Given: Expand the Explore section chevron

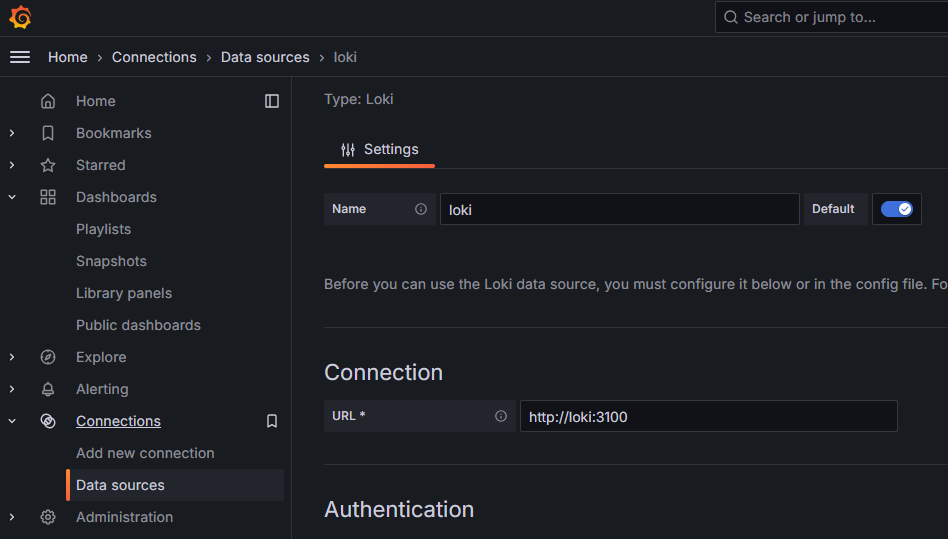Looking at the screenshot, I should click(x=12, y=357).
